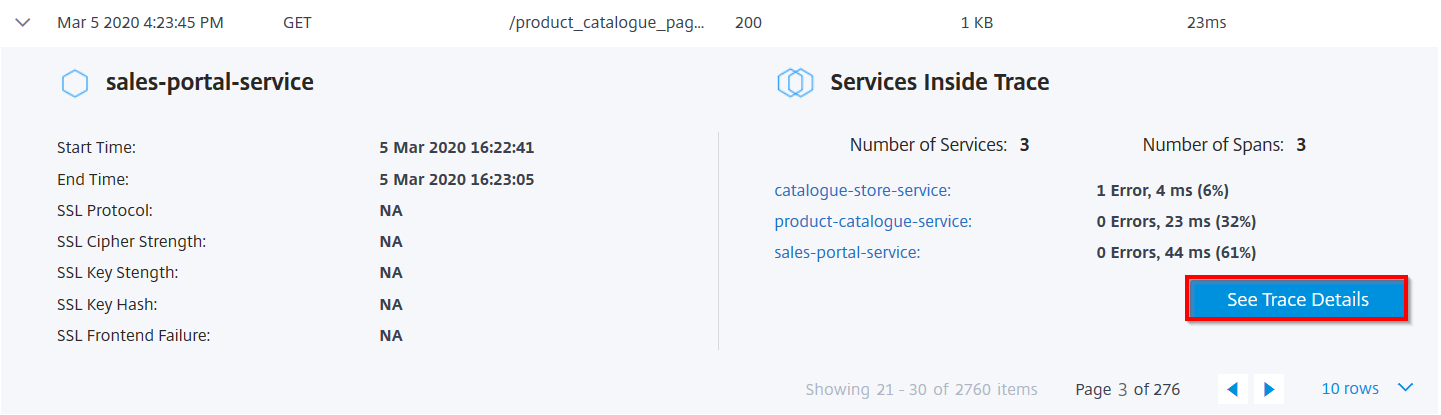Image resolution: width=1441 pixels, height=415 pixels.
Task: Click the GET method cell
Action: coord(298,23)
